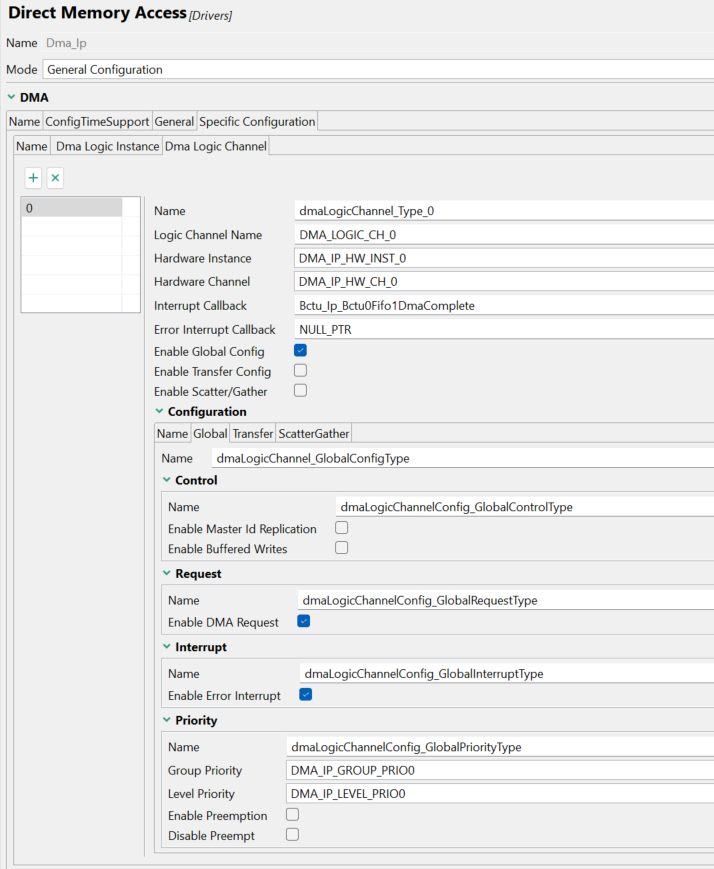Click the dmaLogicChannel_GlobalConfigType name field
The width and height of the screenshot is (714, 869).
(462, 458)
